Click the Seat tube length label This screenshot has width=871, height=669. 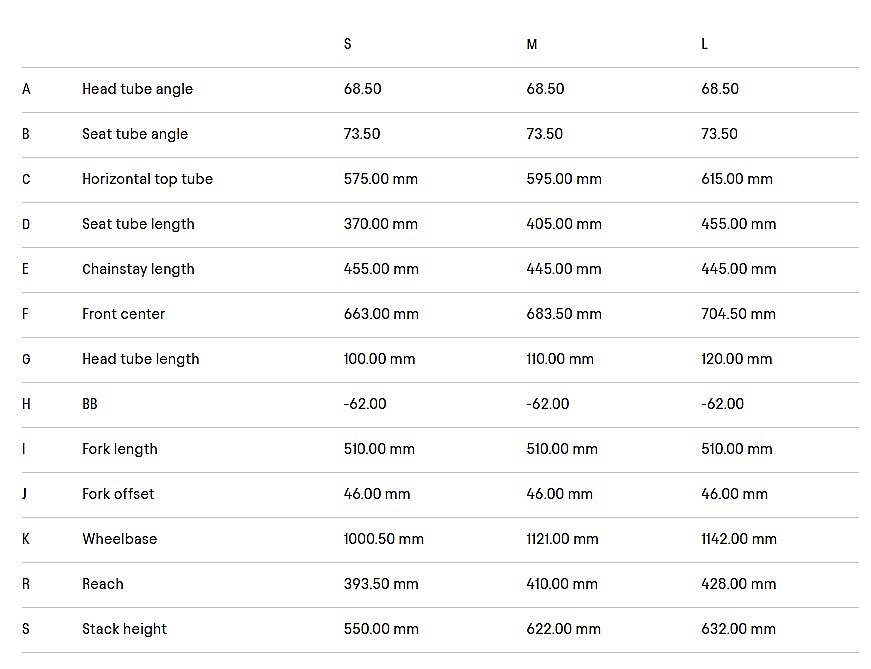[138, 224]
